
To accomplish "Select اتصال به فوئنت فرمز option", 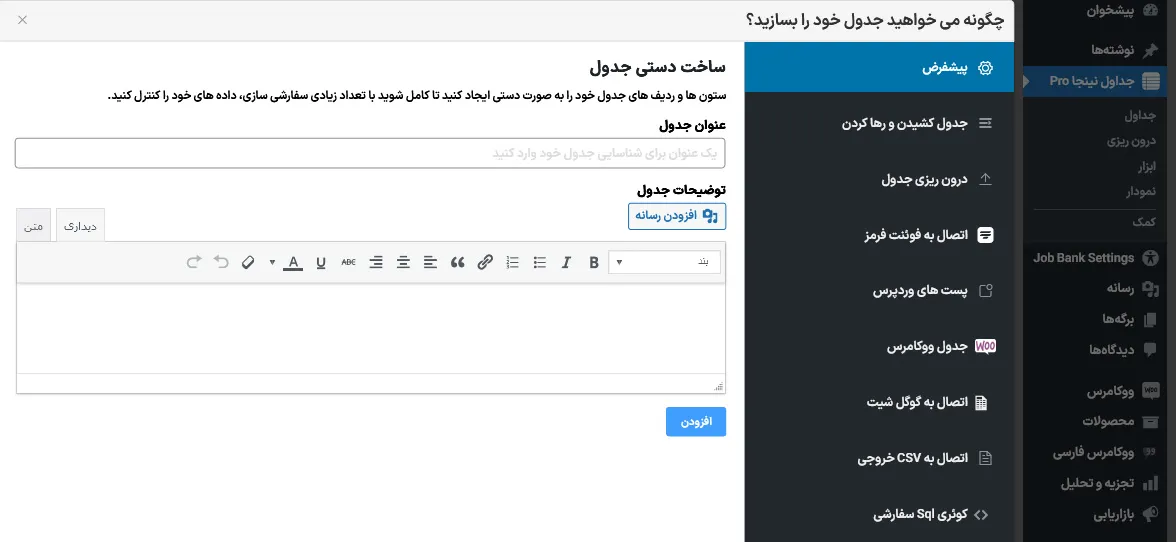I will click(x=879, y=235).
